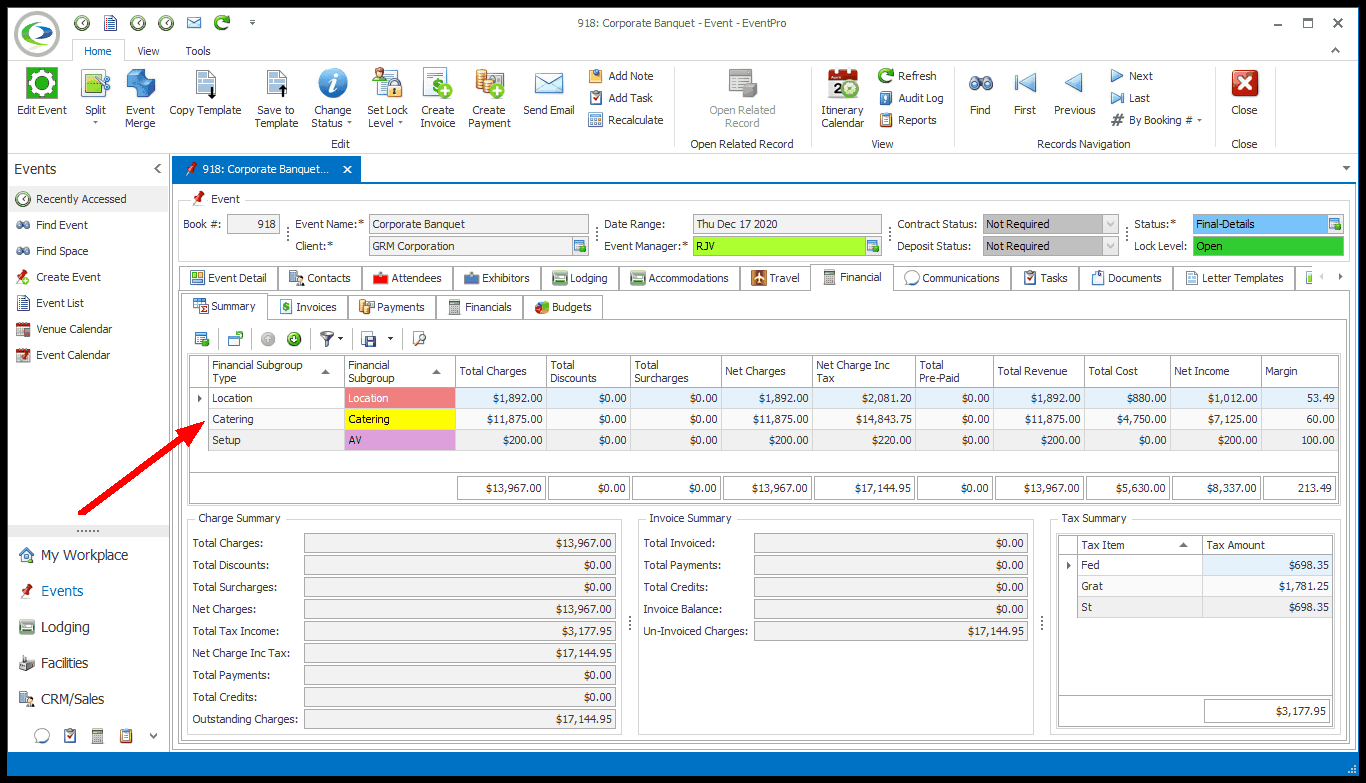Open the quick access toolbar customize arrow
Image resolution: width=1366 pixels, height=783 pixels.
tap(252, 22)
